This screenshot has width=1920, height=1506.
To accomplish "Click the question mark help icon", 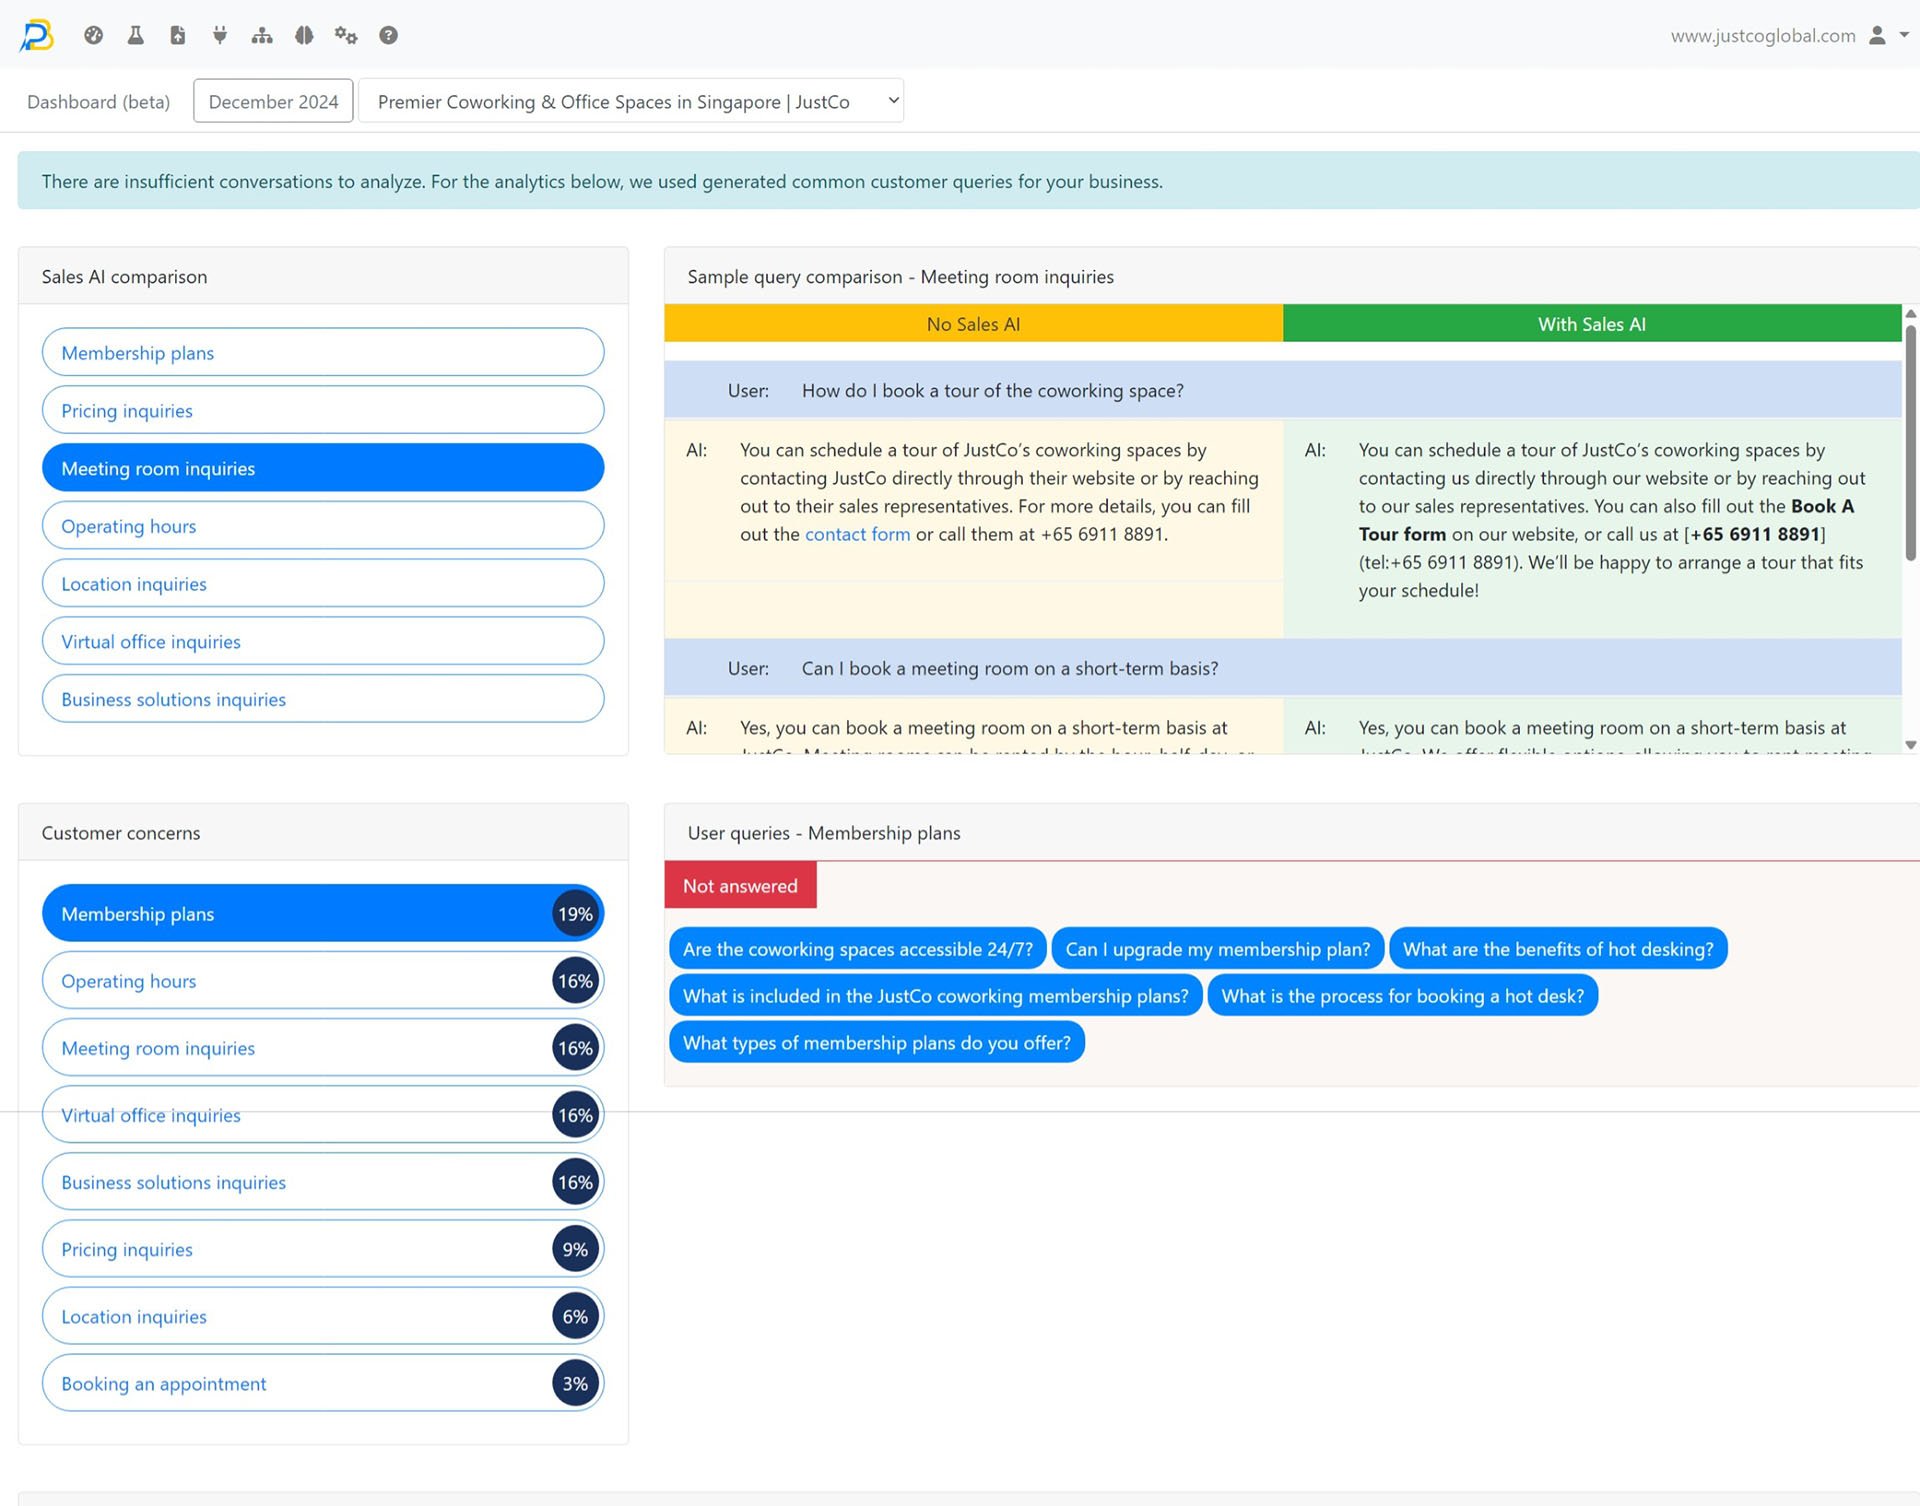I will click(388, 35).
